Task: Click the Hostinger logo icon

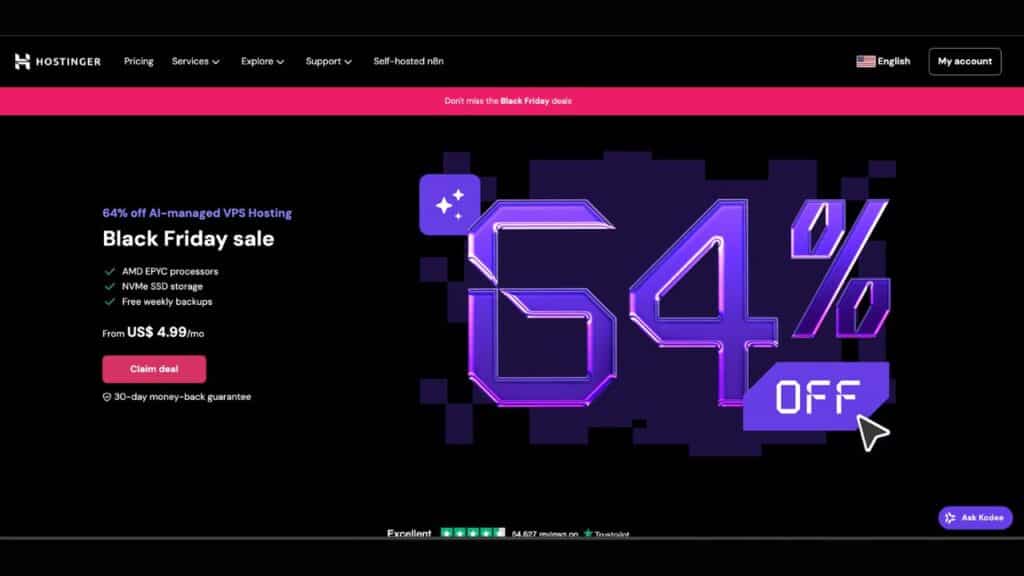Action: pos(23,62)
